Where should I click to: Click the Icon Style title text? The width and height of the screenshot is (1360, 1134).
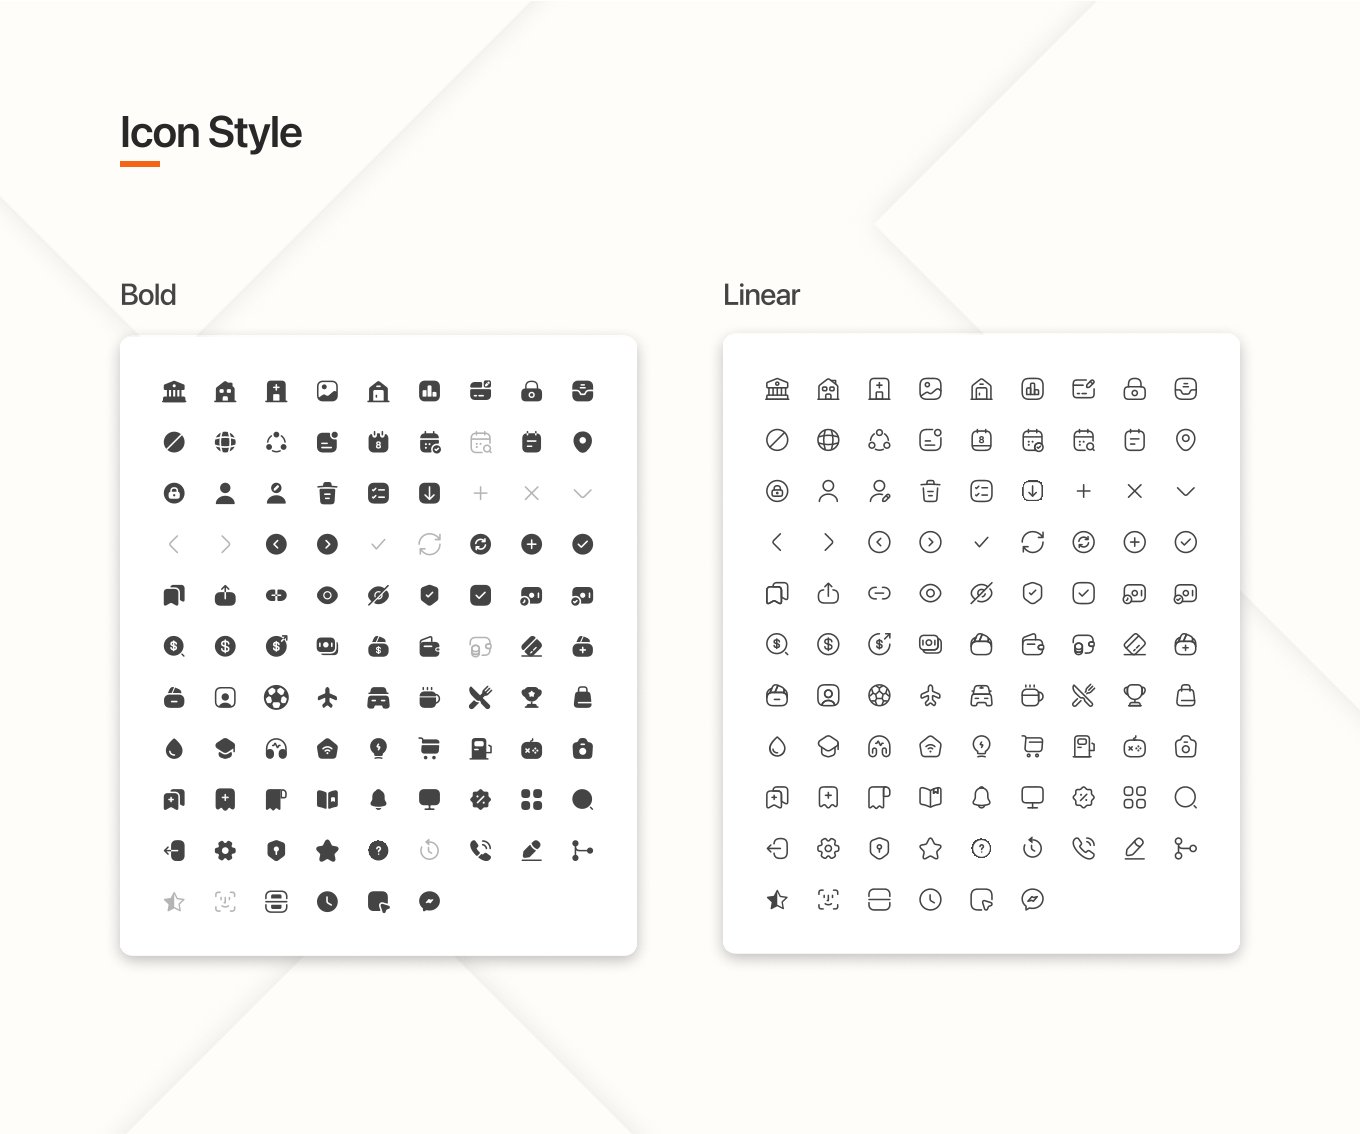pos(211,133)
